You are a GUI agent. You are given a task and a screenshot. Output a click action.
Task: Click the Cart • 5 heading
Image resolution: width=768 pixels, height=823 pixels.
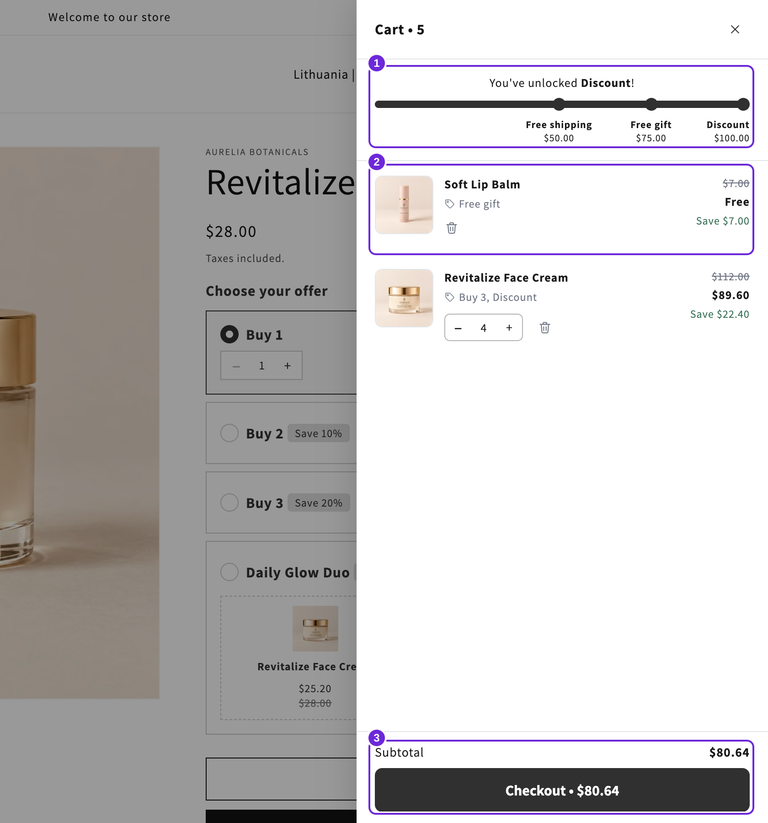click(399, 30)
